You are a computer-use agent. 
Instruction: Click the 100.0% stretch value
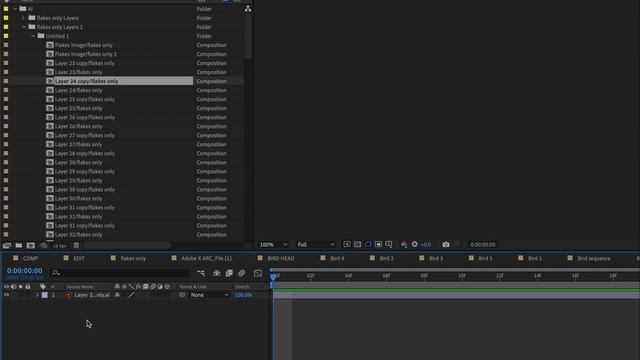tap(243, 295)
